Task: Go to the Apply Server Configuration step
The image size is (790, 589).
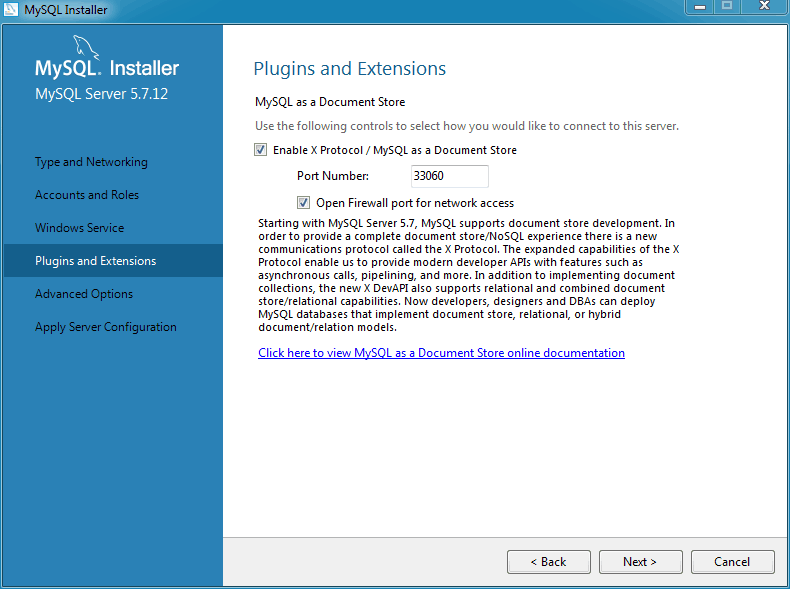Action: coord(106,327)
